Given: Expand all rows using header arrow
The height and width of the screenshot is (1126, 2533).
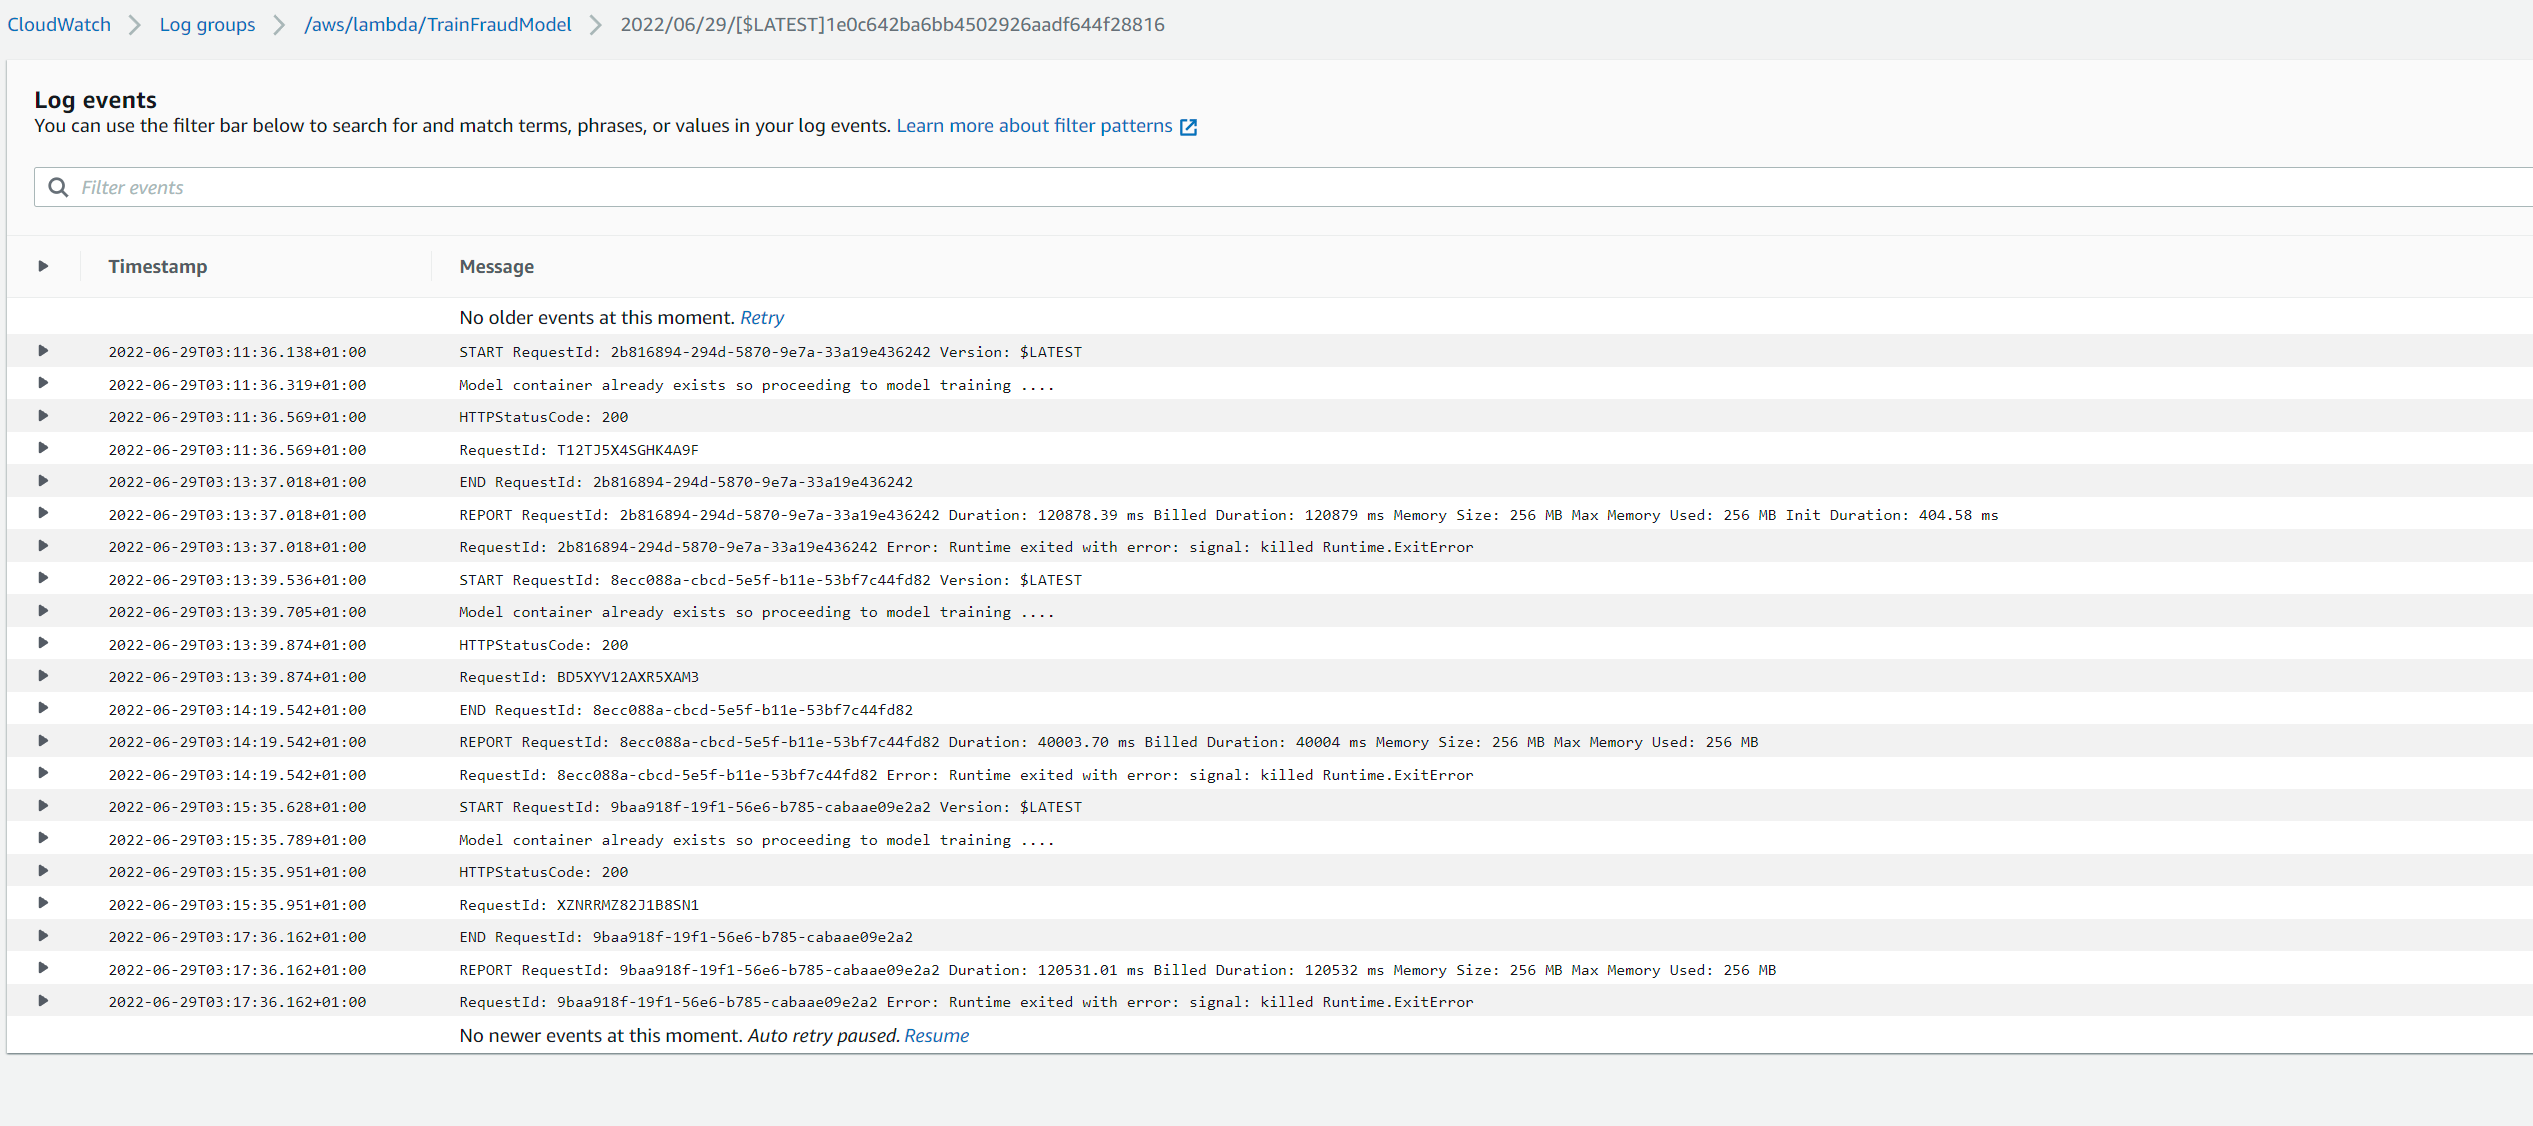Looking at the screenshot, I should [43, 266].
